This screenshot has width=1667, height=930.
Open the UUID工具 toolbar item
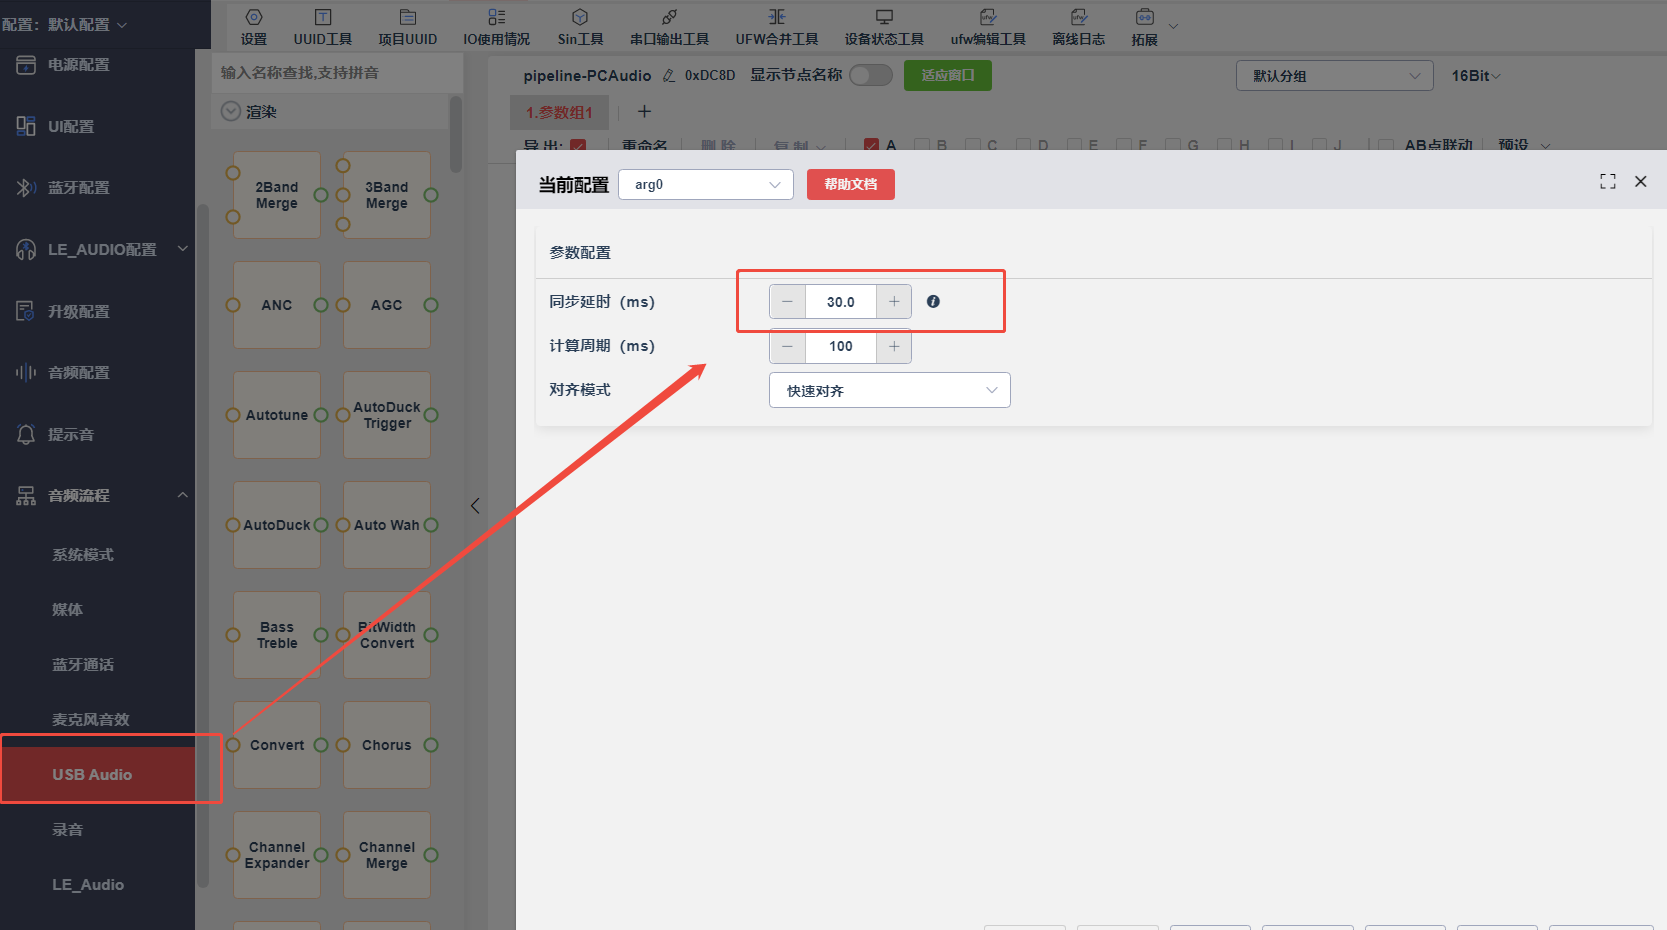tap(322, 27)
